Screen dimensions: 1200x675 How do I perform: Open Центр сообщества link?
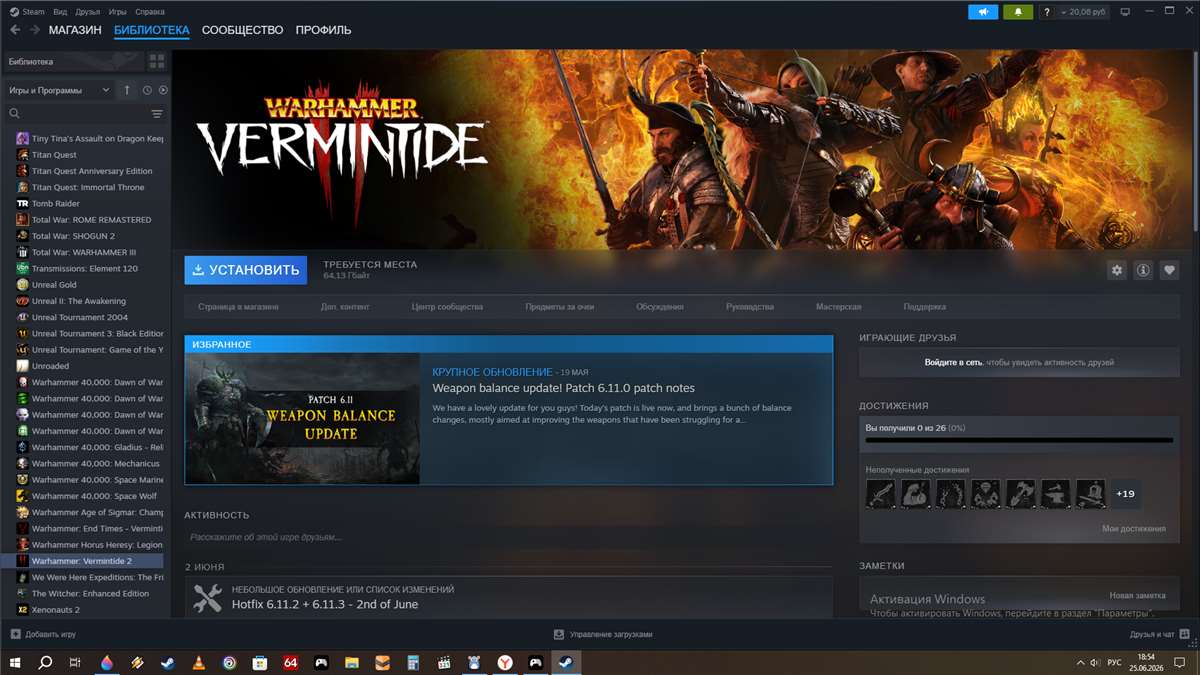[447, 307]
